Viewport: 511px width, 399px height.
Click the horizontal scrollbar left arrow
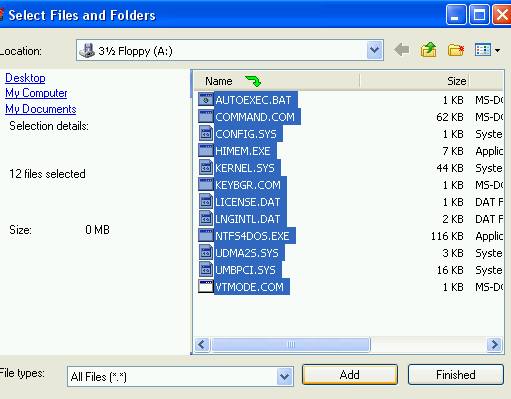tap(202, 344)
